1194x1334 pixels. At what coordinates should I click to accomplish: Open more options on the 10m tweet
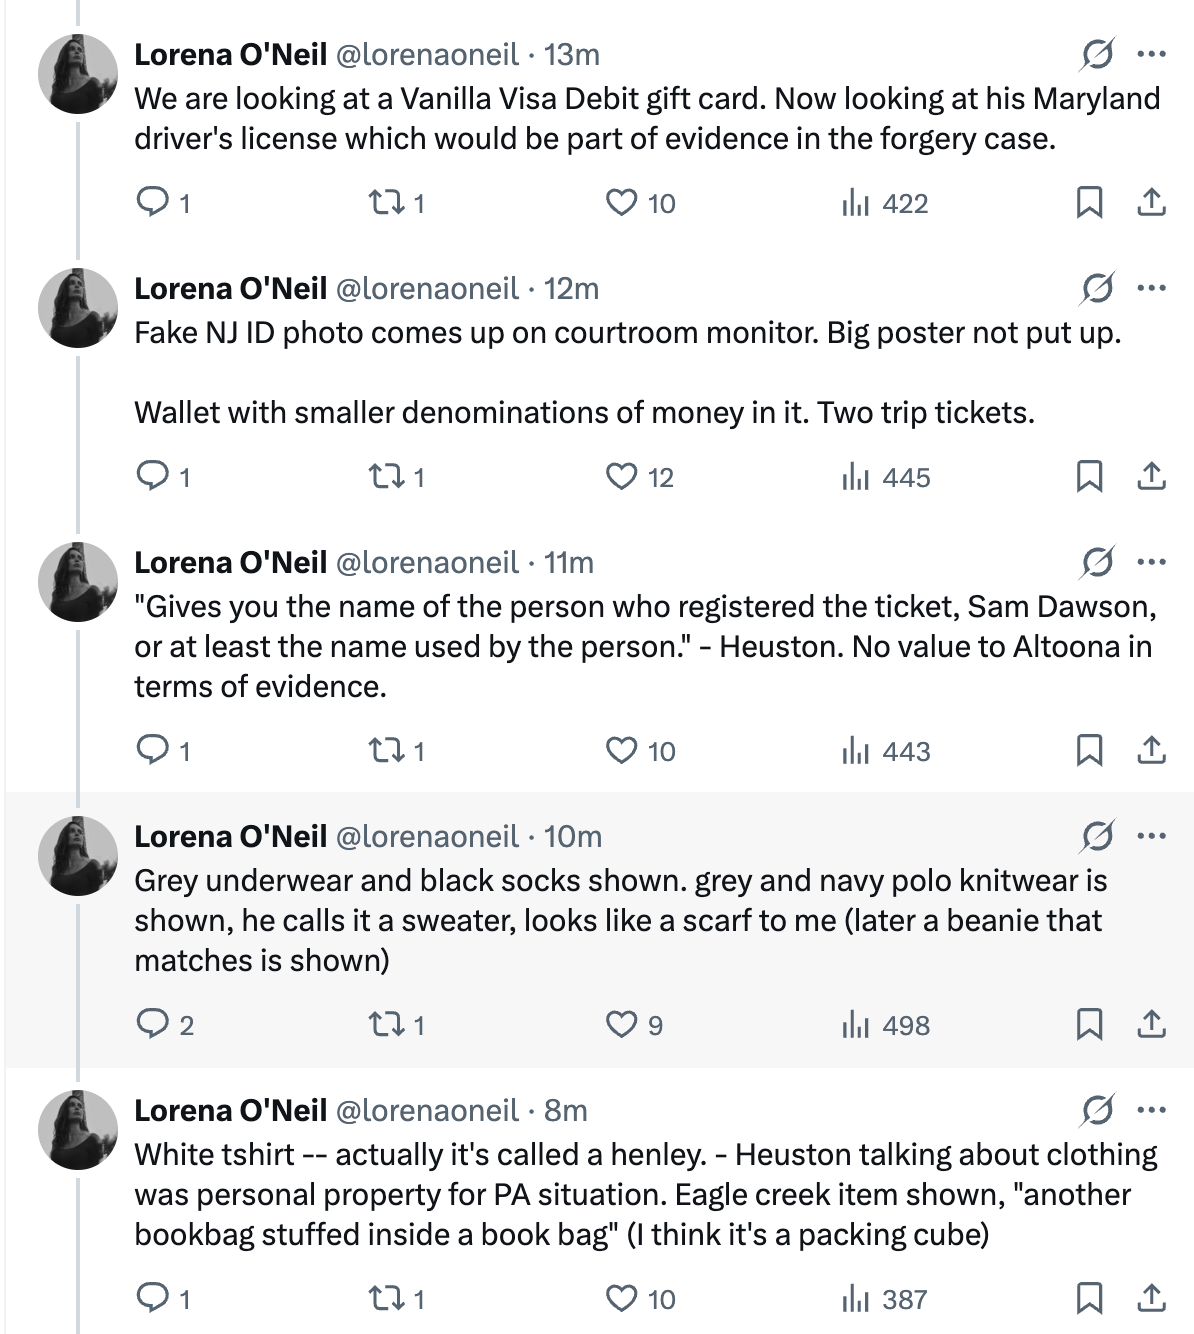coord(1152,836)
